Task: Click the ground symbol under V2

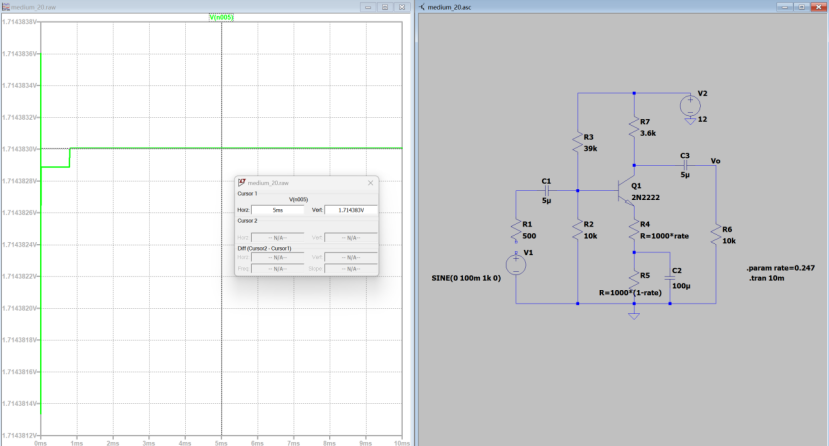Action: pos(690,121)
